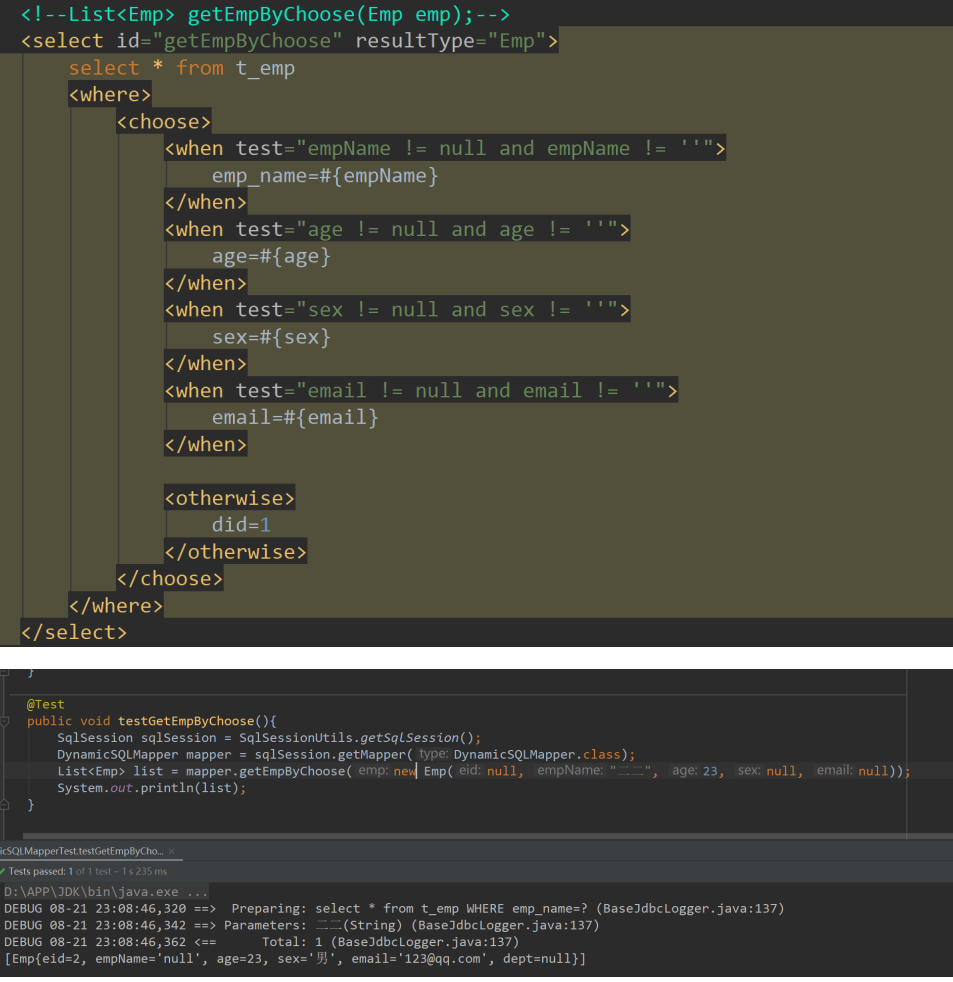This screenshot has width=953, height=982.
Task: Click the horizontal scrollbar under the Java editor
Action: click(488, 836)
